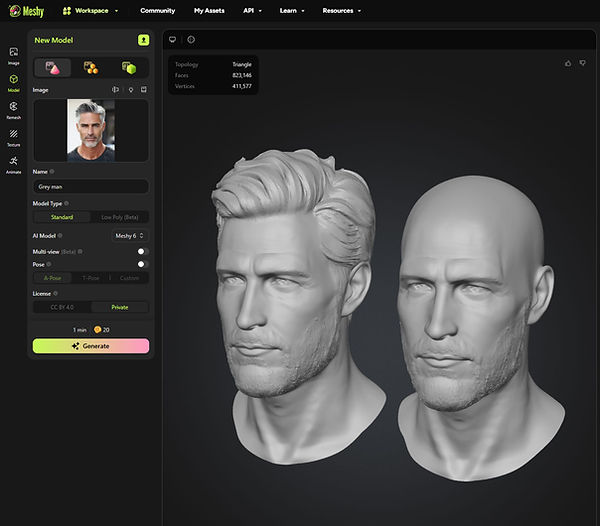Select the CC BY 4.0 license
This screenshot has width=600, height=526.
pyautogui.click(x=62, y=307)
